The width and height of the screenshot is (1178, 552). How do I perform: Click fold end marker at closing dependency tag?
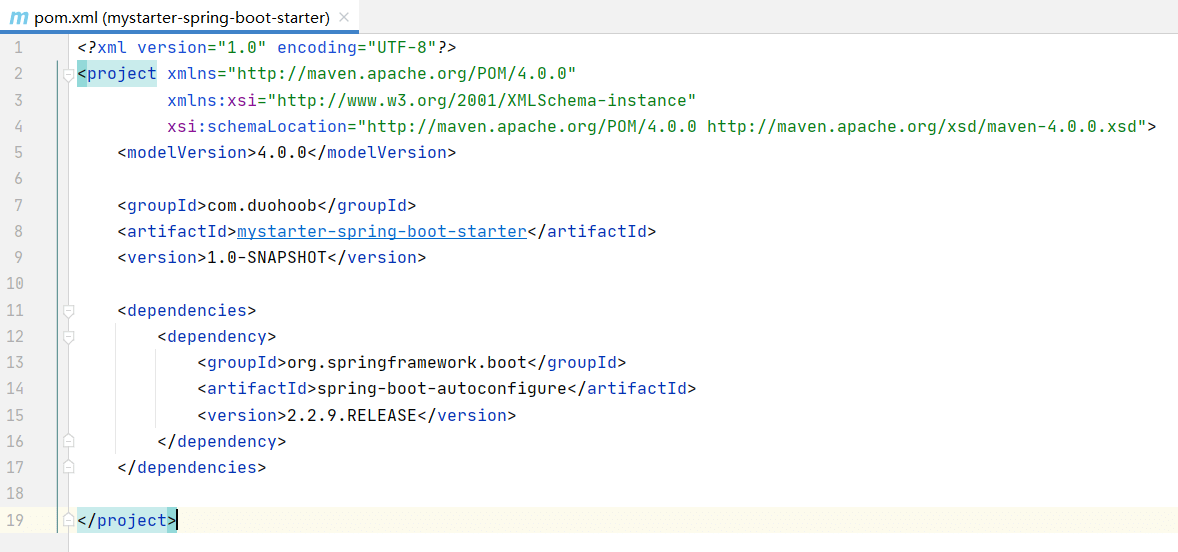tap(68, 441)
